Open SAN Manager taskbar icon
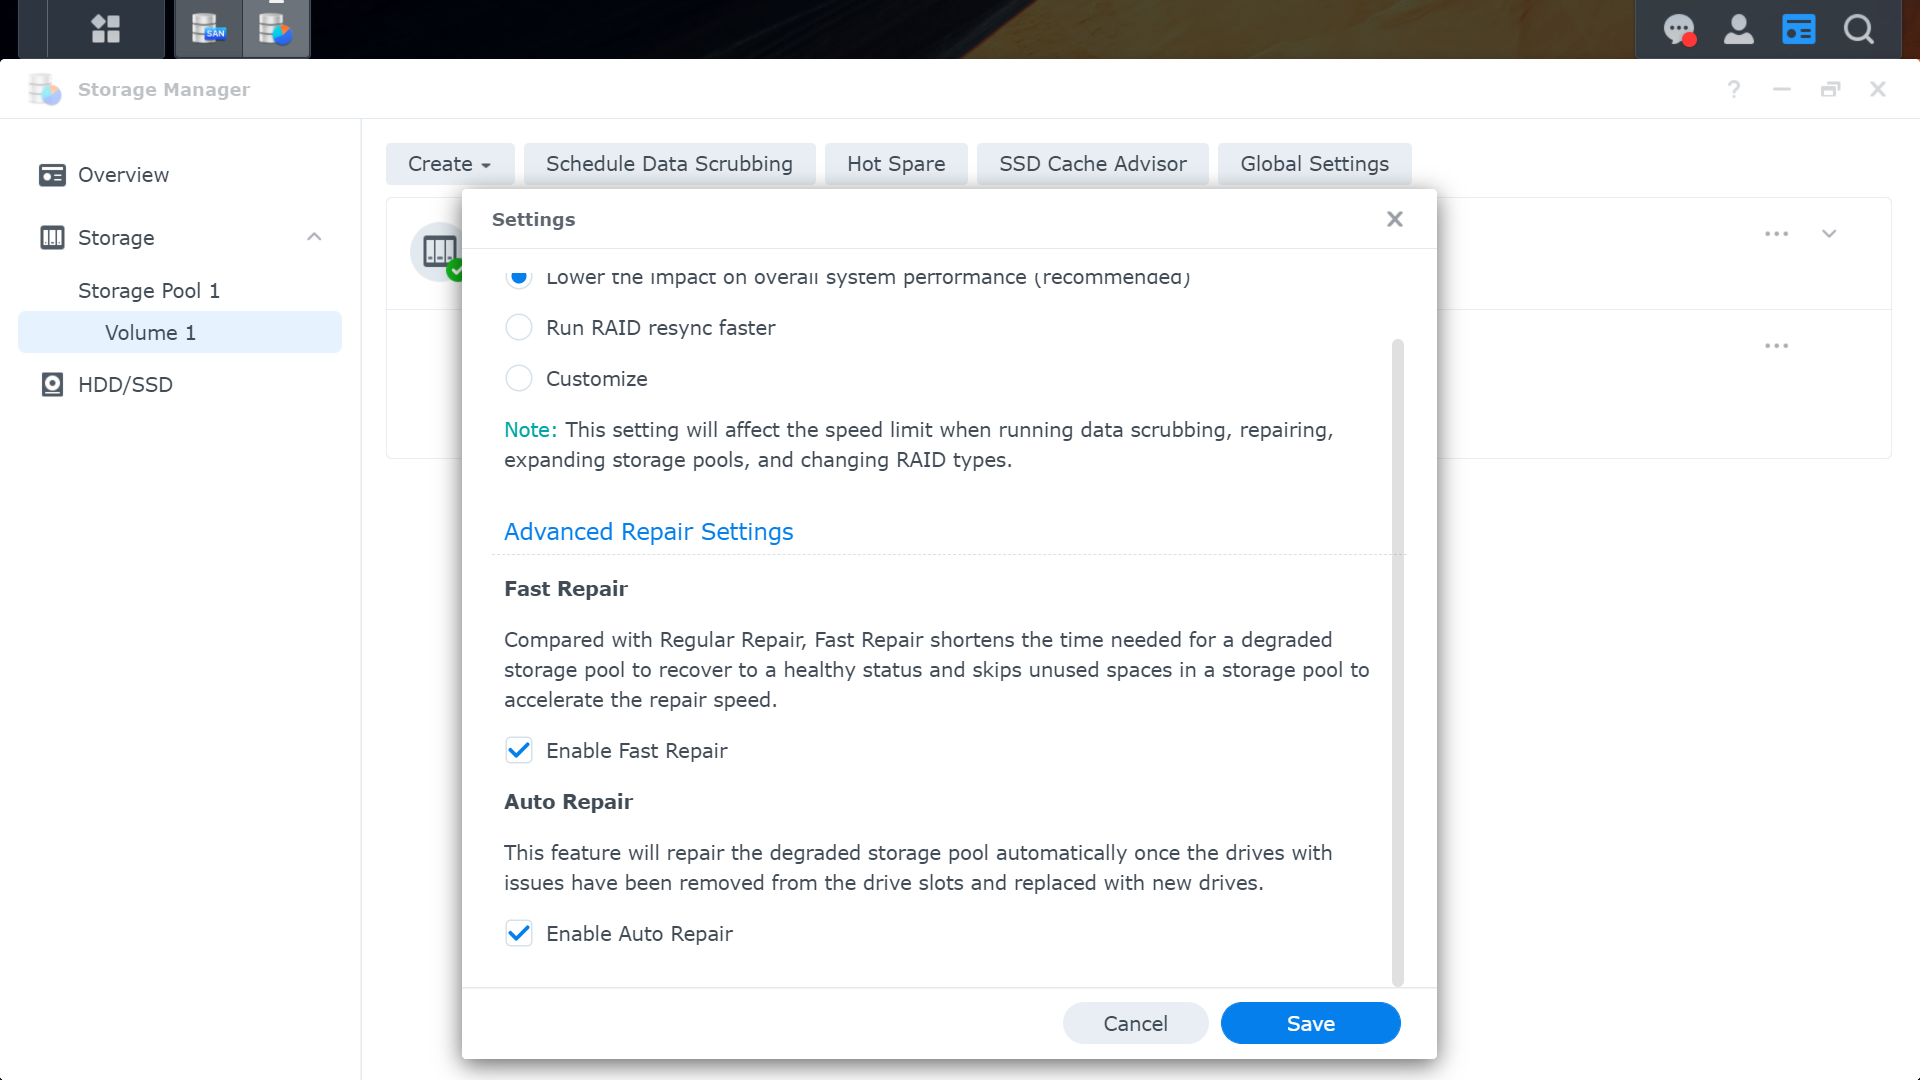1920x1080 pixels. 208,29
